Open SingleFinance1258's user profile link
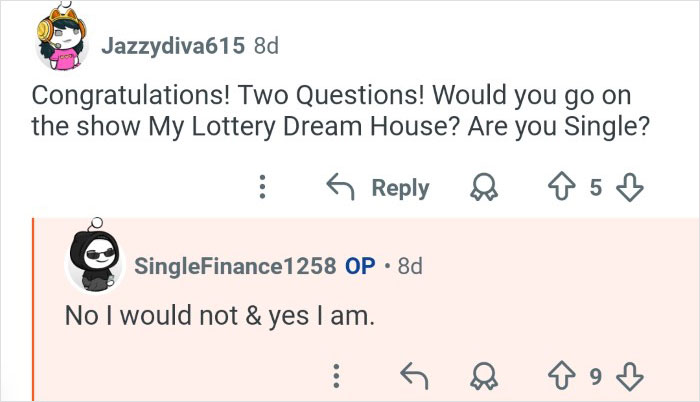Image resolution: width=700 pixels, height=402 pixels. click(x=235, y=265)
